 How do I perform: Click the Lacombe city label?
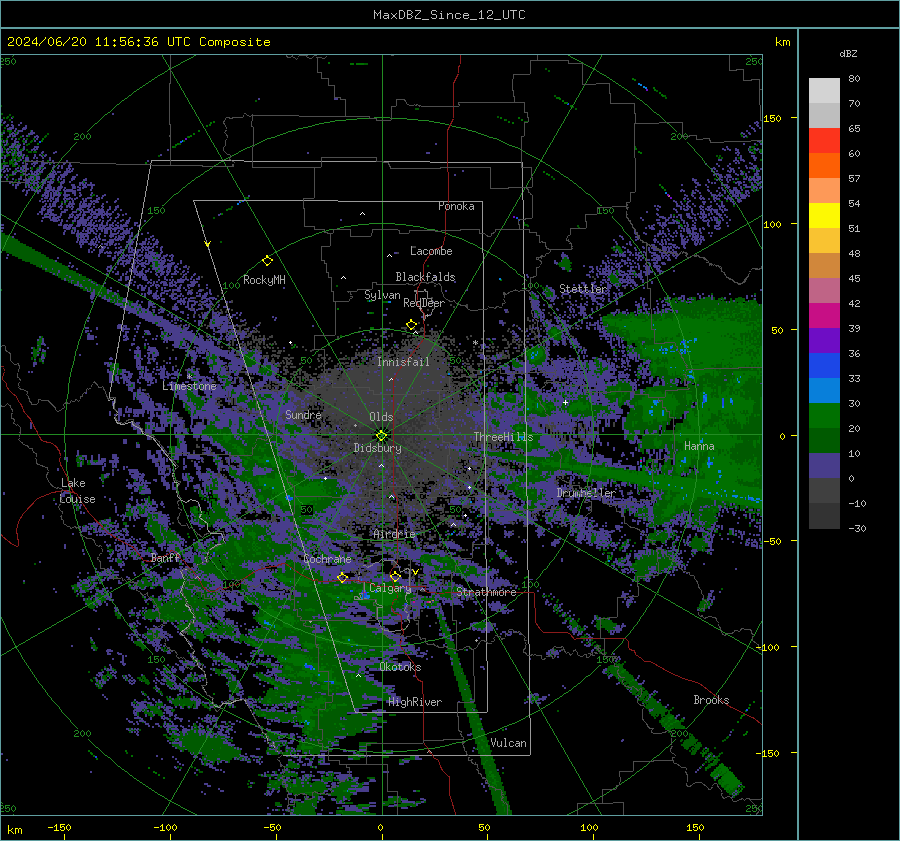coord(431,251)
